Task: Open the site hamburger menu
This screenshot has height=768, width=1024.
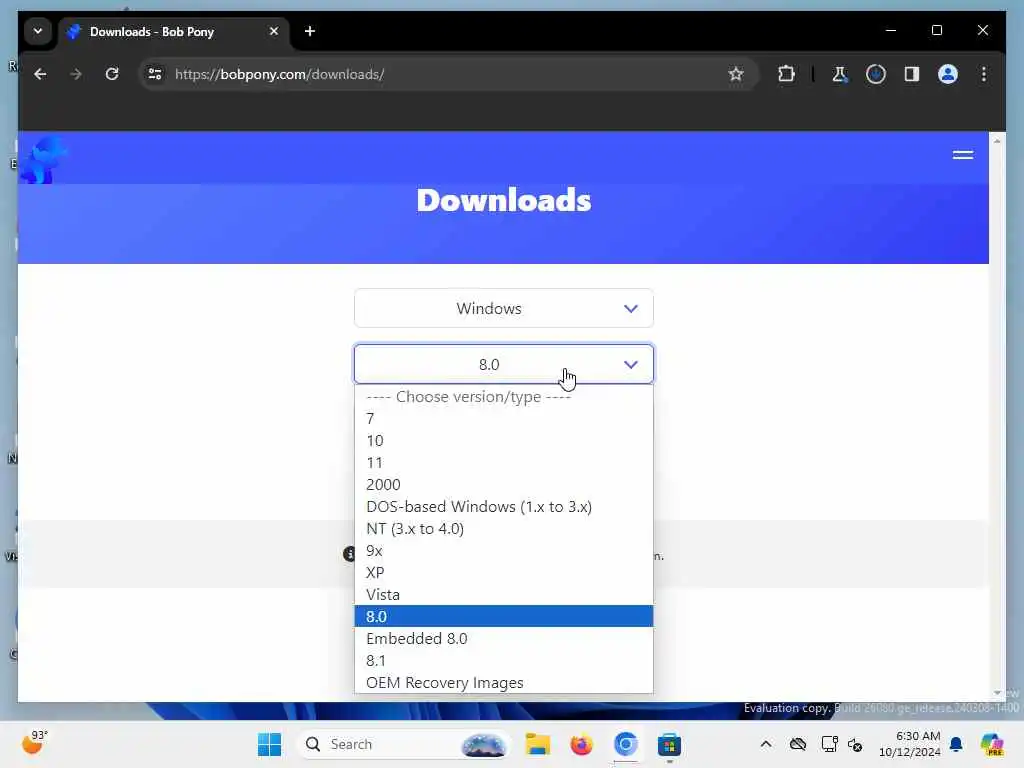Action: (x=963, y=155)
